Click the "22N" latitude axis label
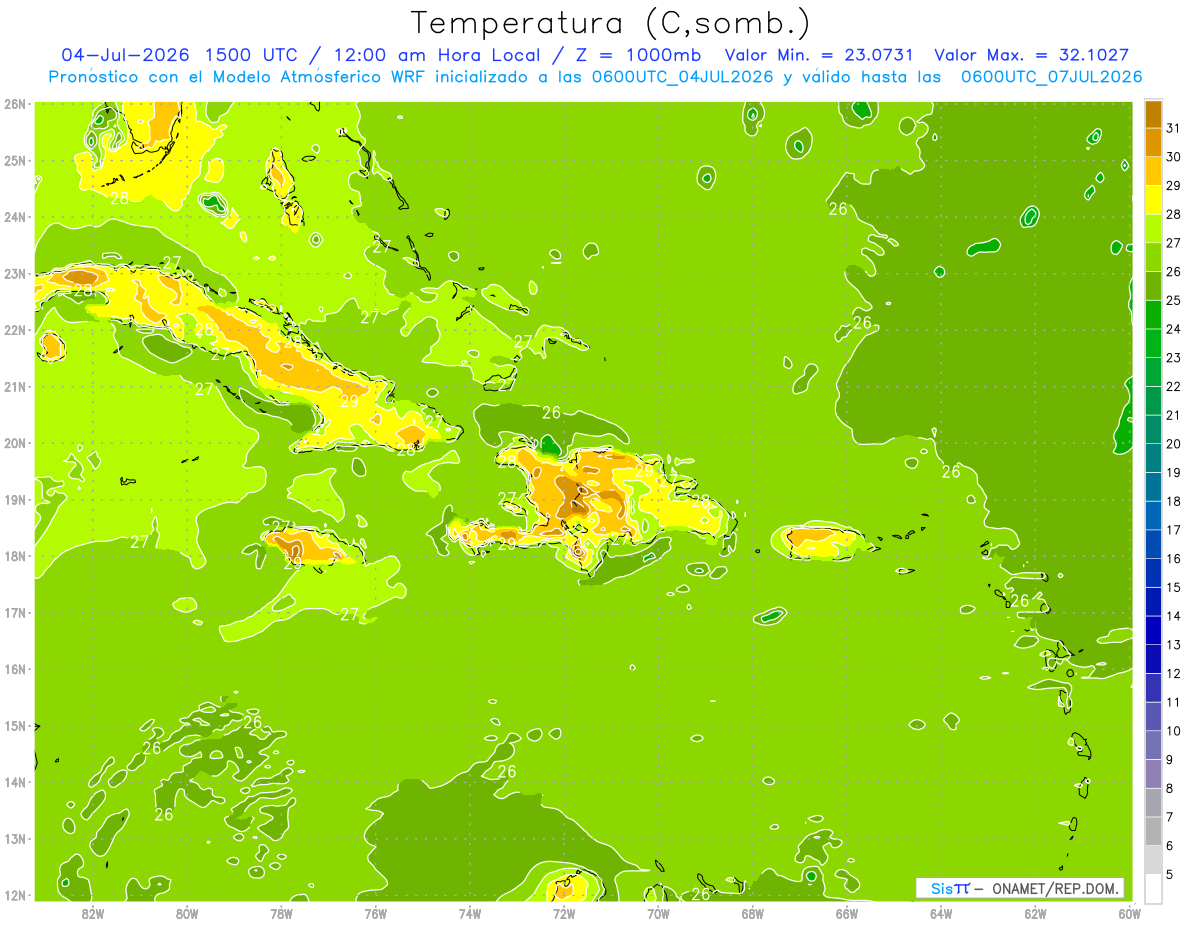Viewport: 1200px width, 927px height. coord(15,330)
